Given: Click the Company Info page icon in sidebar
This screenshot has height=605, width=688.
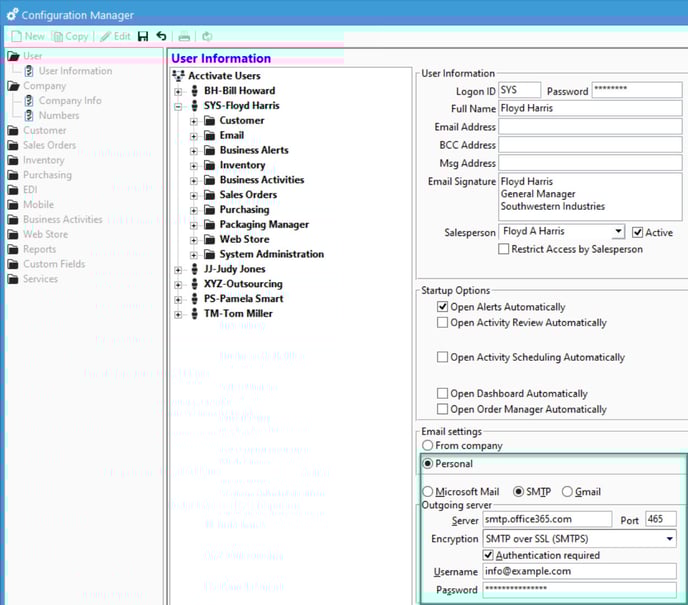Looking at the screenshot, I should coord(29,100).
